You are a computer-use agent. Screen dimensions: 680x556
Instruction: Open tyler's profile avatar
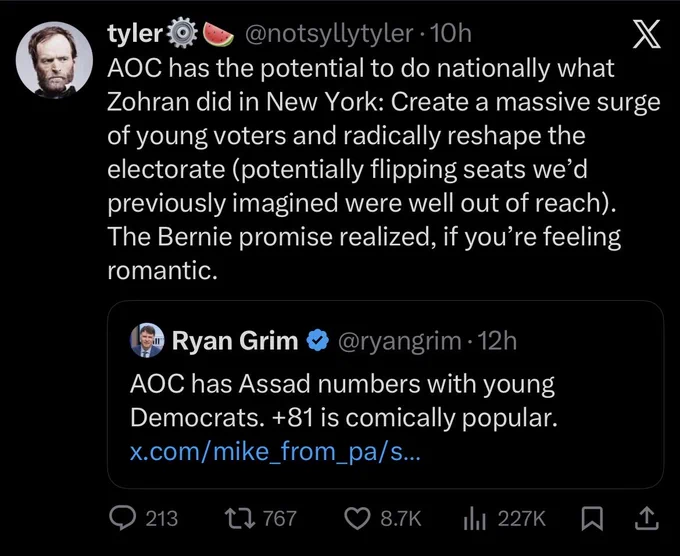[x=55, y=60]
